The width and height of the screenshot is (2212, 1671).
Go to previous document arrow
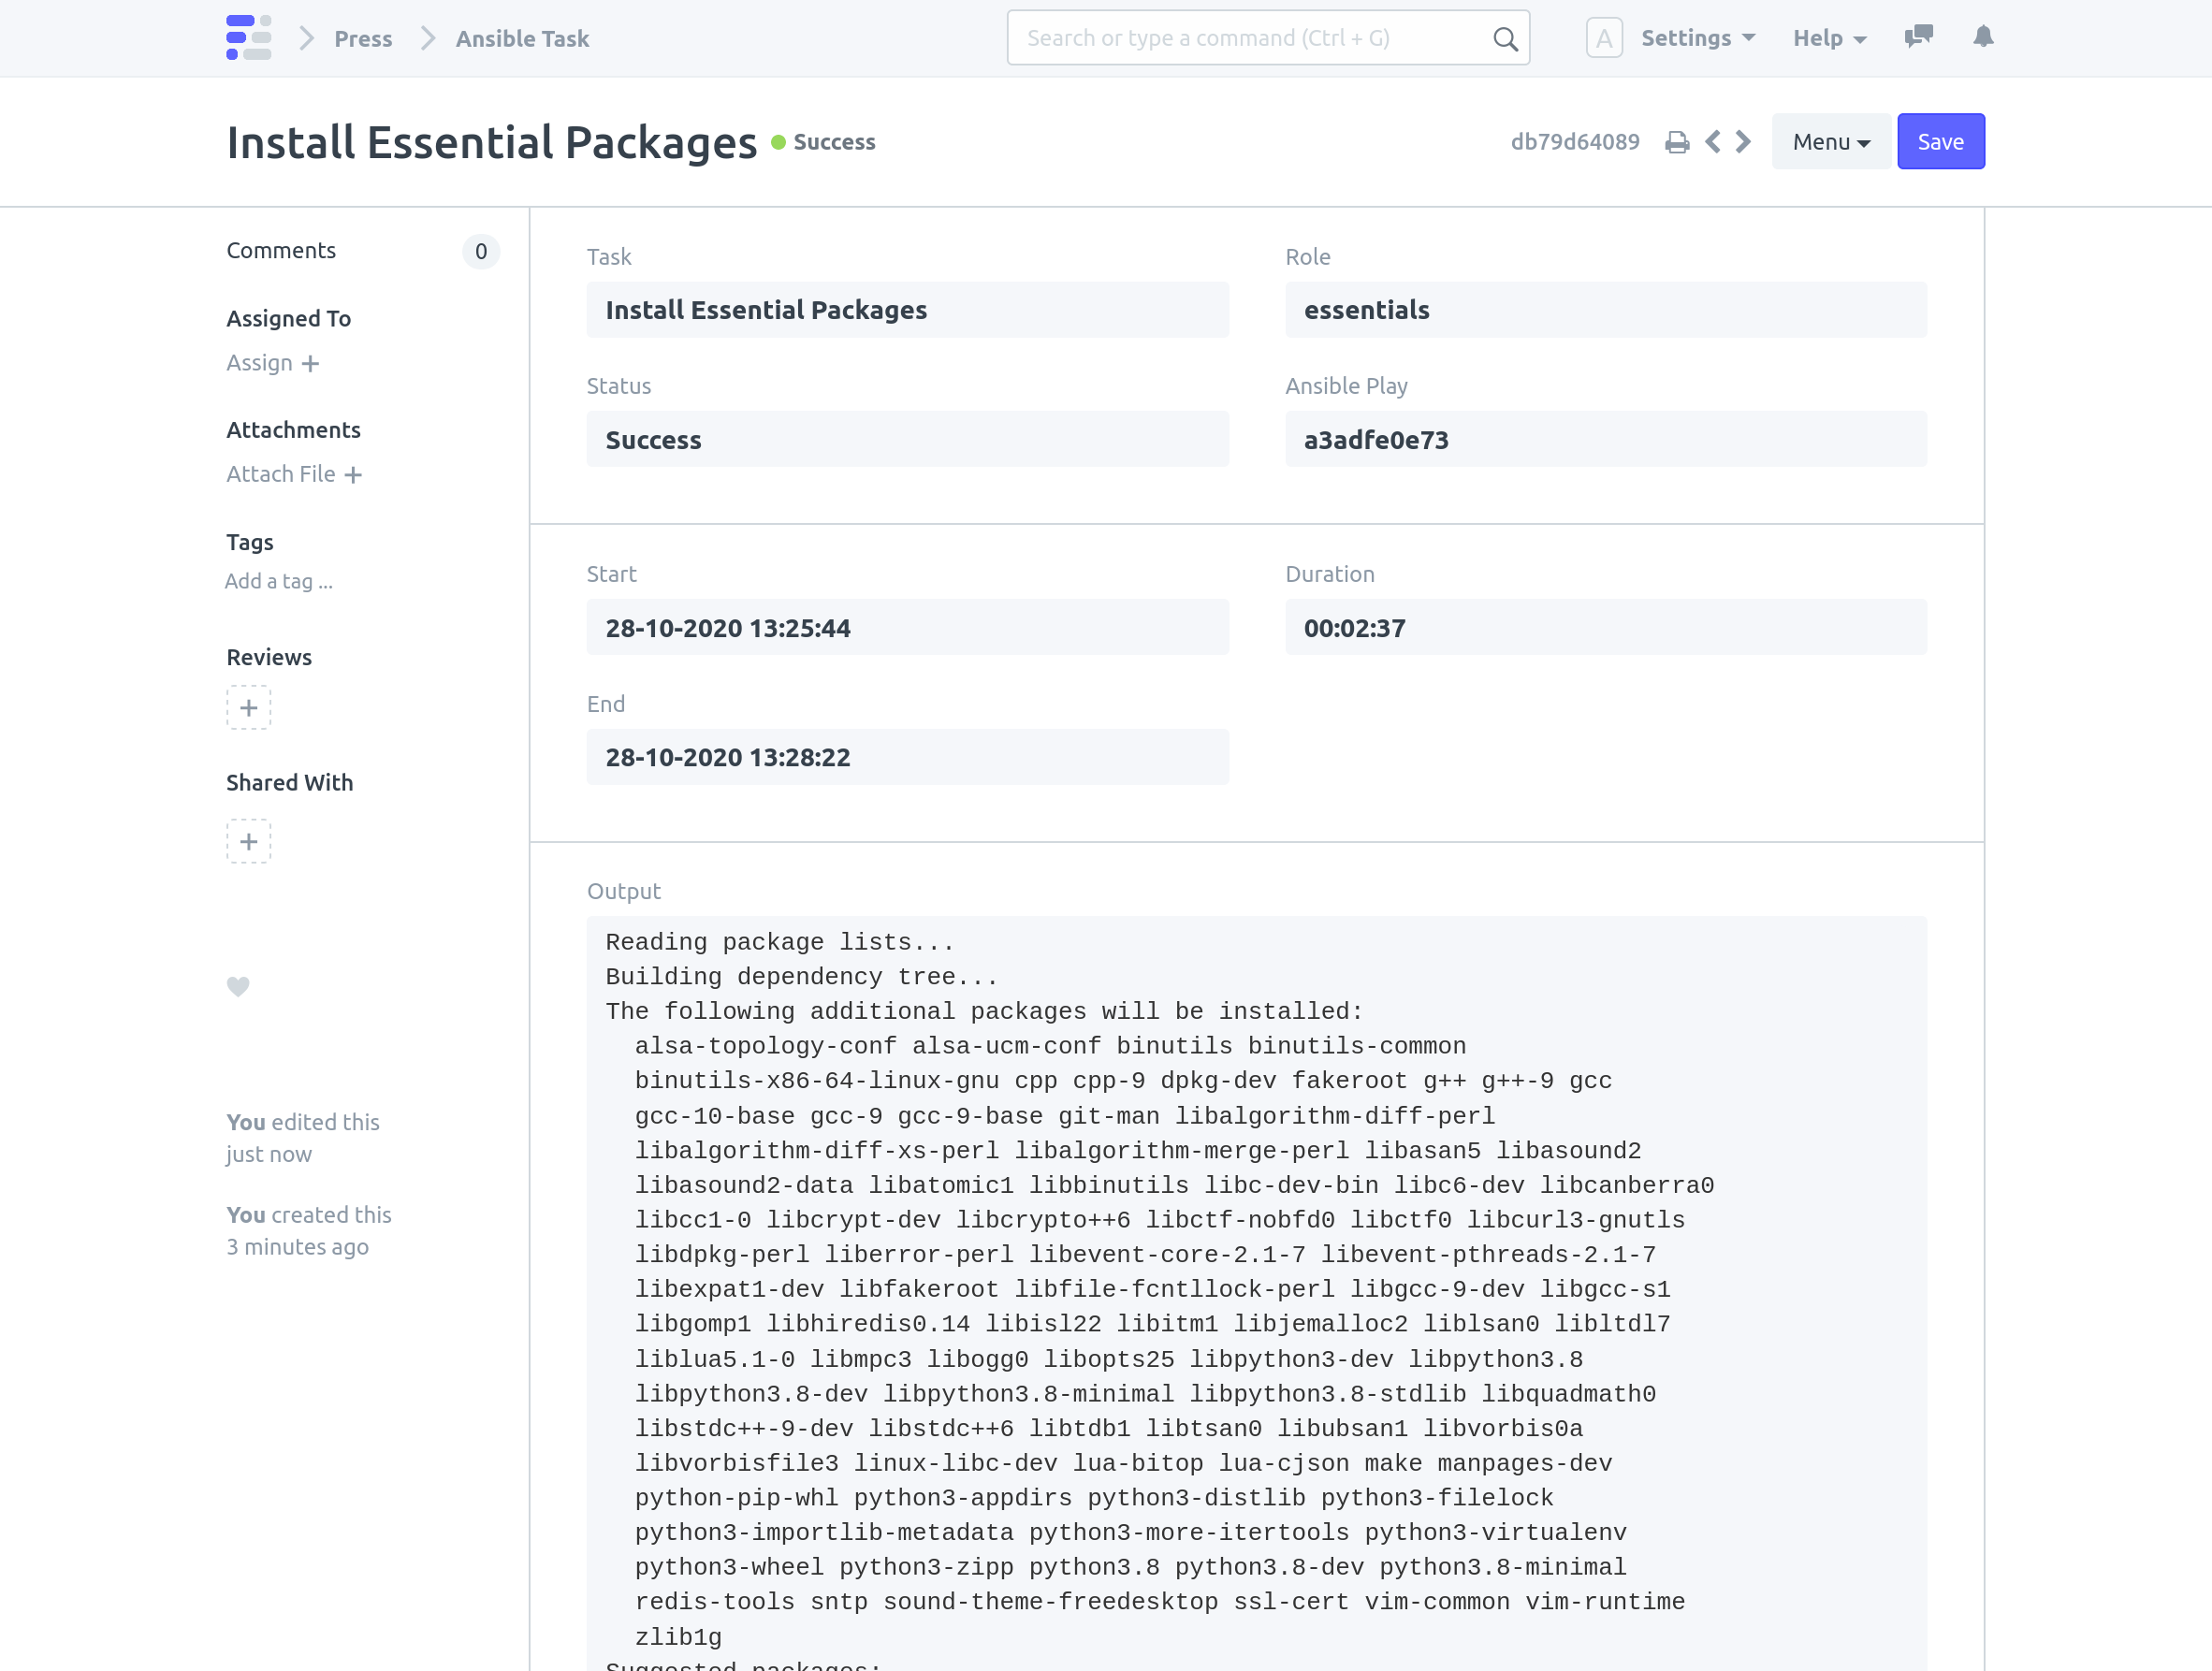point(1713,142)
